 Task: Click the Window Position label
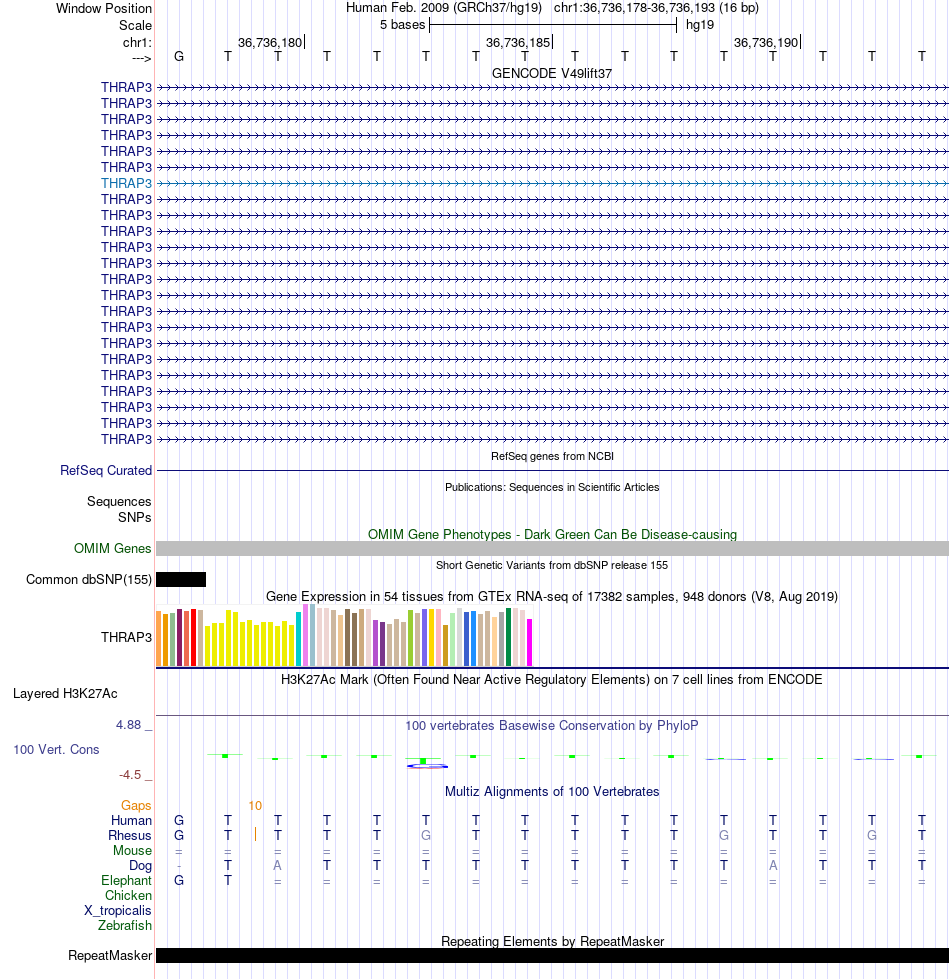click(104, 9)
